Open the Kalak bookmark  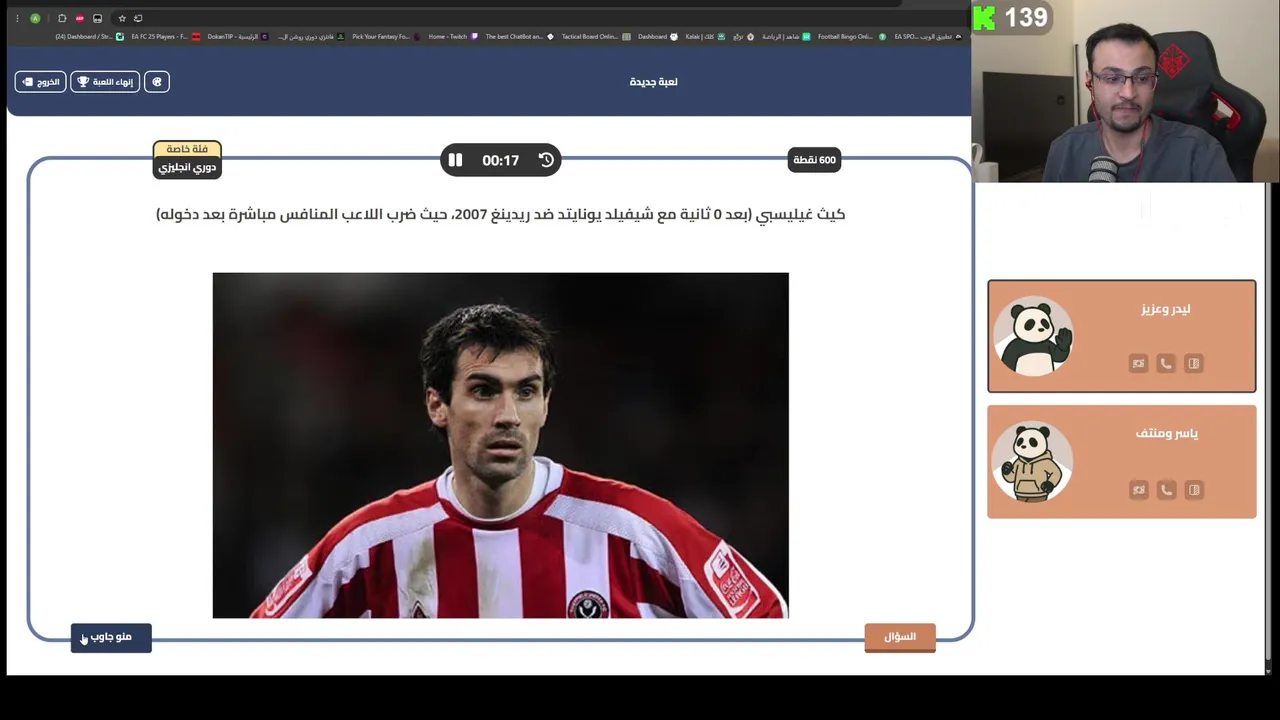click(703, 37)
